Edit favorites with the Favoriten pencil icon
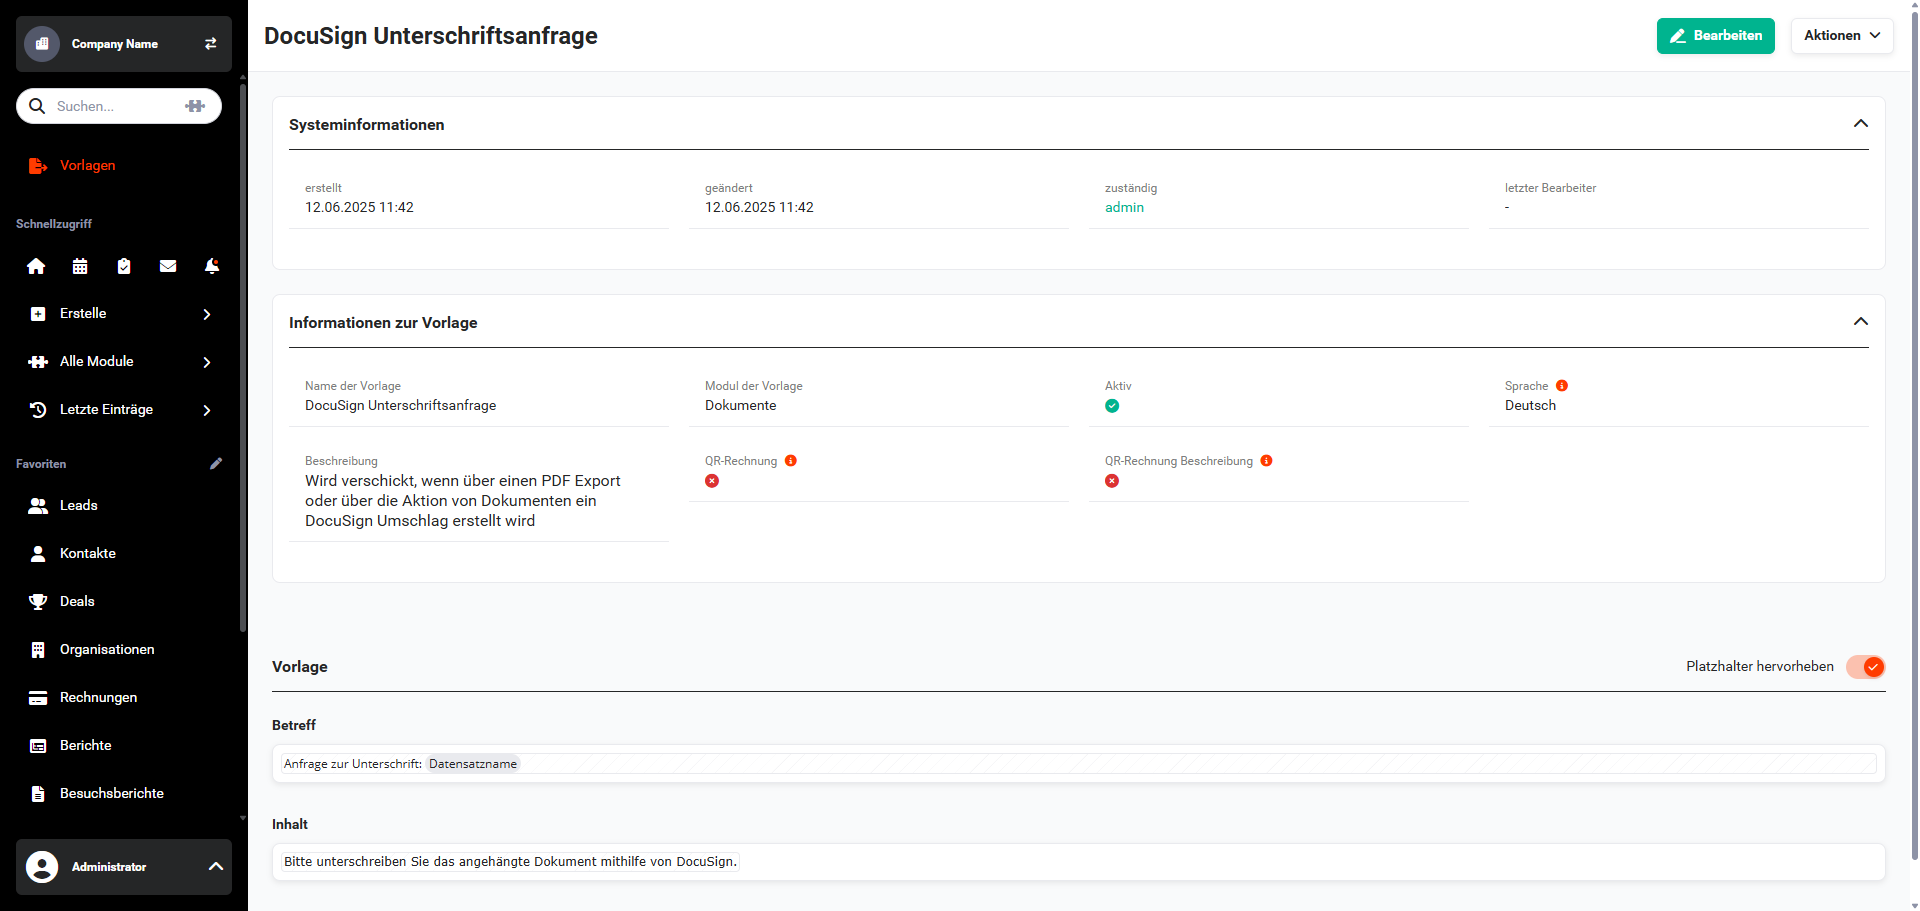The height and width of the screenshot is (911, 1920). pyautogui.click(x=216, y=463)
